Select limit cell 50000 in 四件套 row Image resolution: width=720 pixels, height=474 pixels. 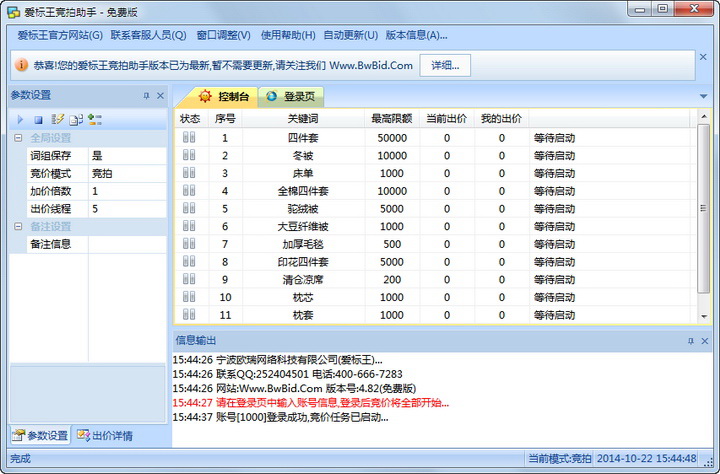tap(392, 138)
